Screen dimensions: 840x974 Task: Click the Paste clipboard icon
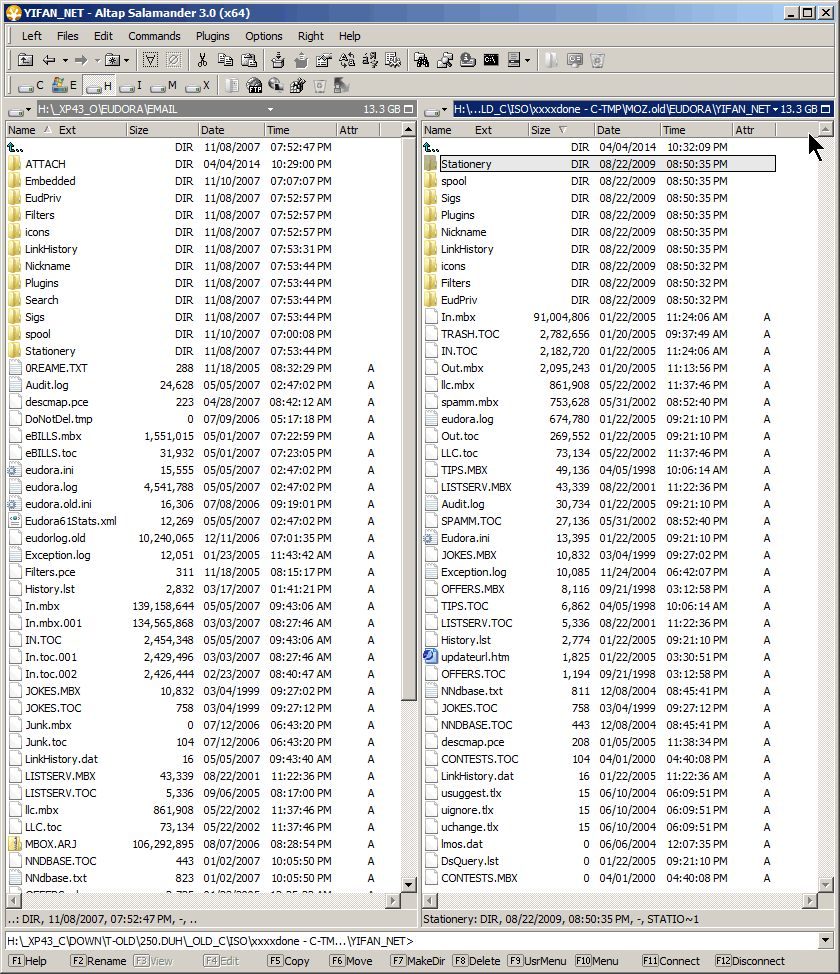click(249, 60)
